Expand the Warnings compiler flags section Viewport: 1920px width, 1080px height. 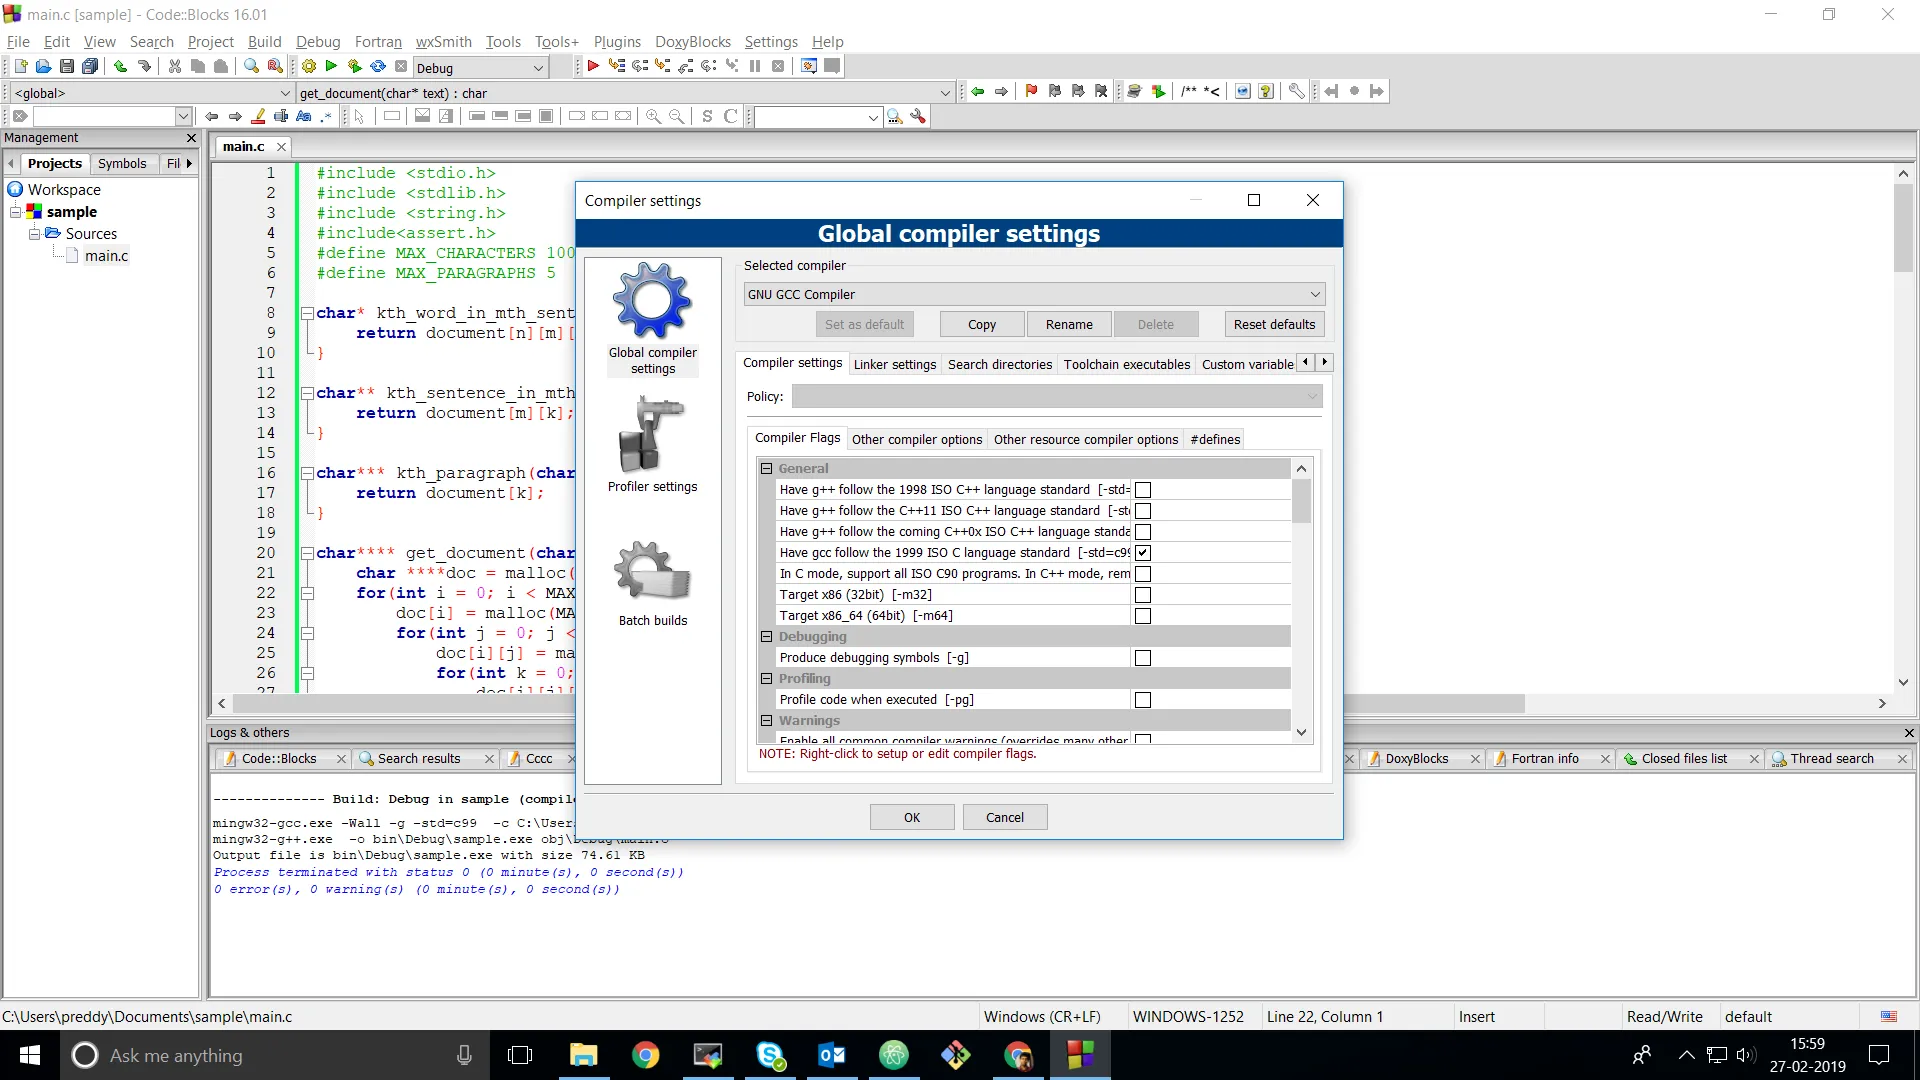(x=767, y=720)
